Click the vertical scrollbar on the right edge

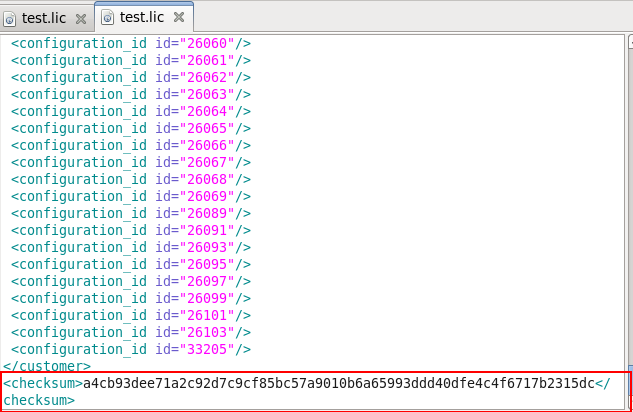(x=626, y=200)
